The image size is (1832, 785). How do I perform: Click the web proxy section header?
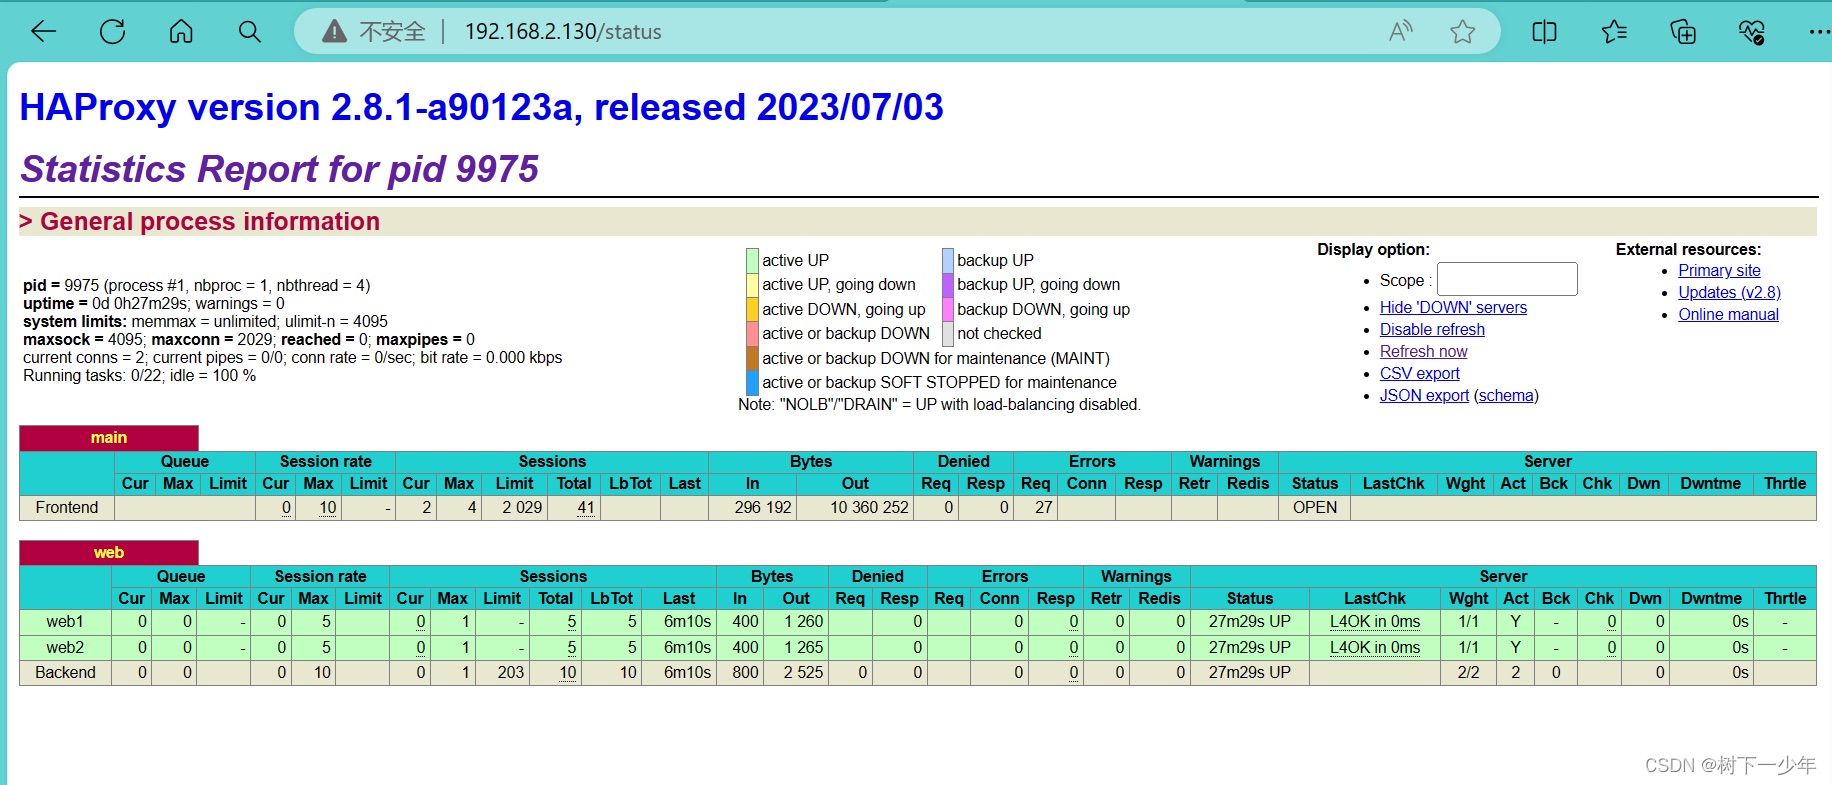coord(109,552)
